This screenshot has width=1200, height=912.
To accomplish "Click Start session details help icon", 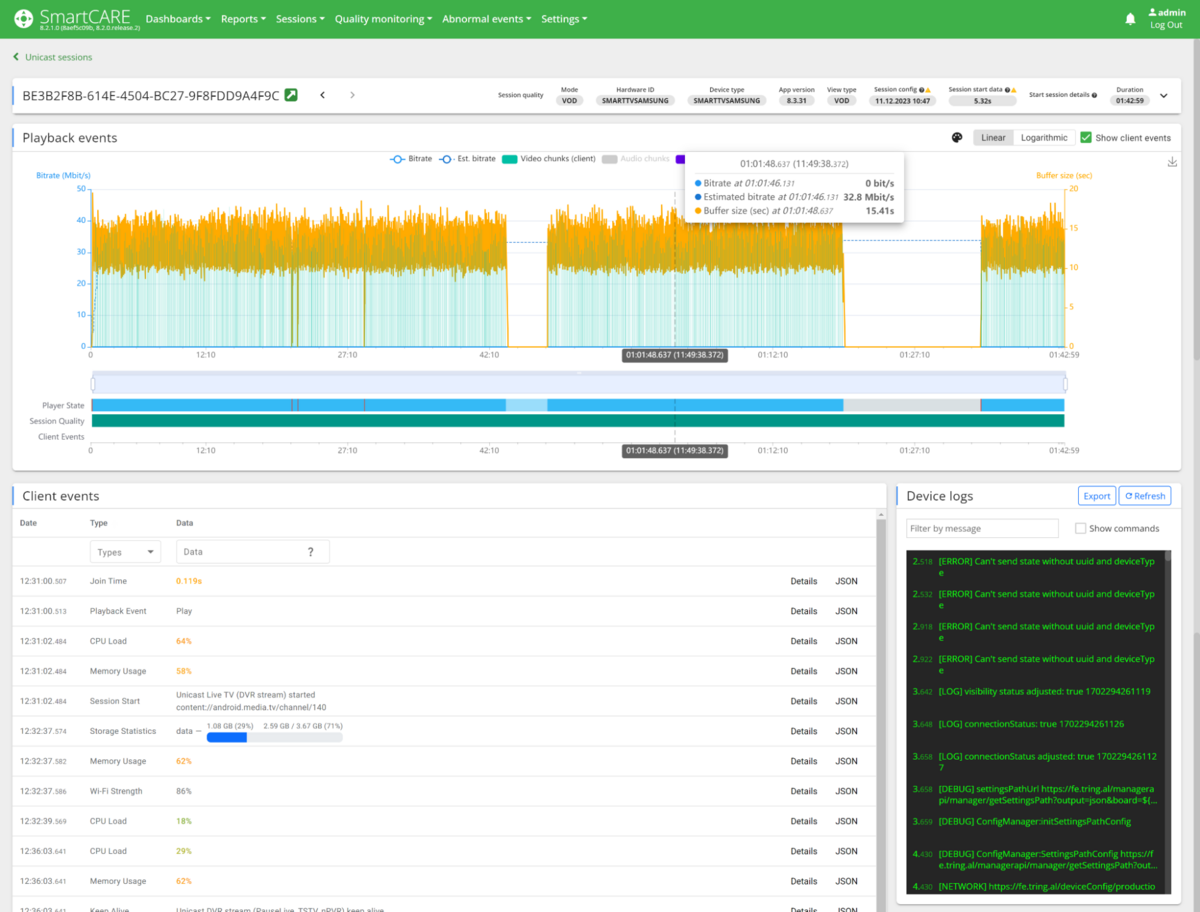I will (x=1094, y=95).
